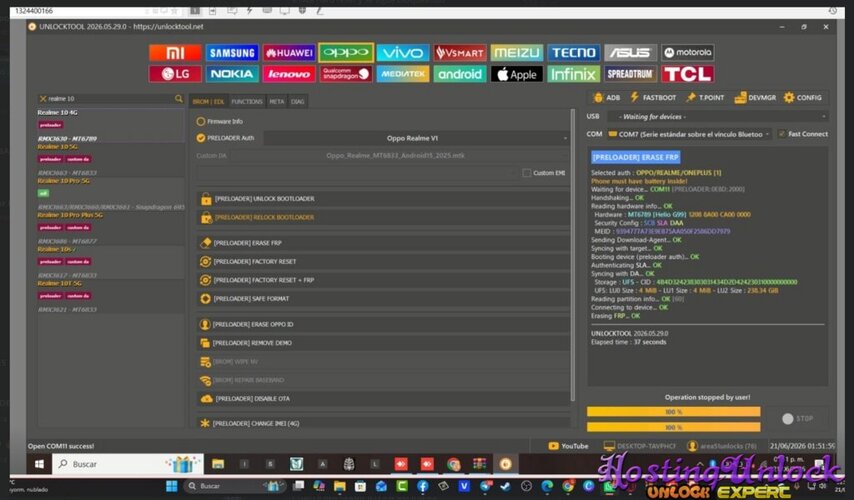Select the MediaTek brand icon
854x500 pixels.
402,74
